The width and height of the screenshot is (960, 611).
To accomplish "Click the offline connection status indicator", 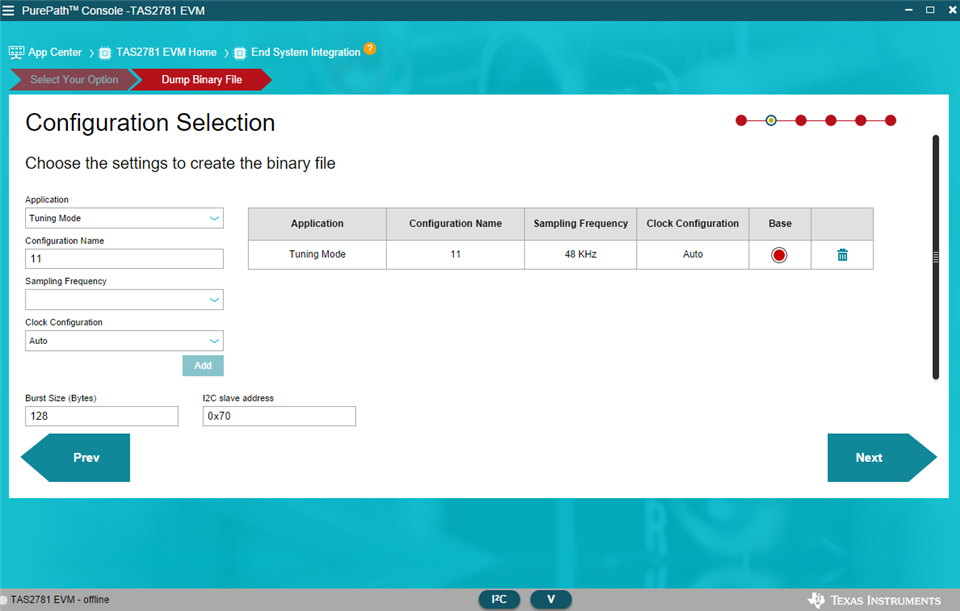I will (3, 599).
